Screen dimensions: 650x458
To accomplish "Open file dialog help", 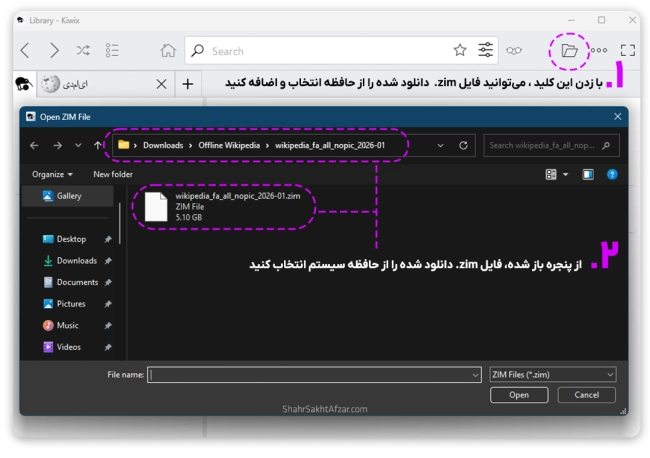I will [x=612, y=174].
